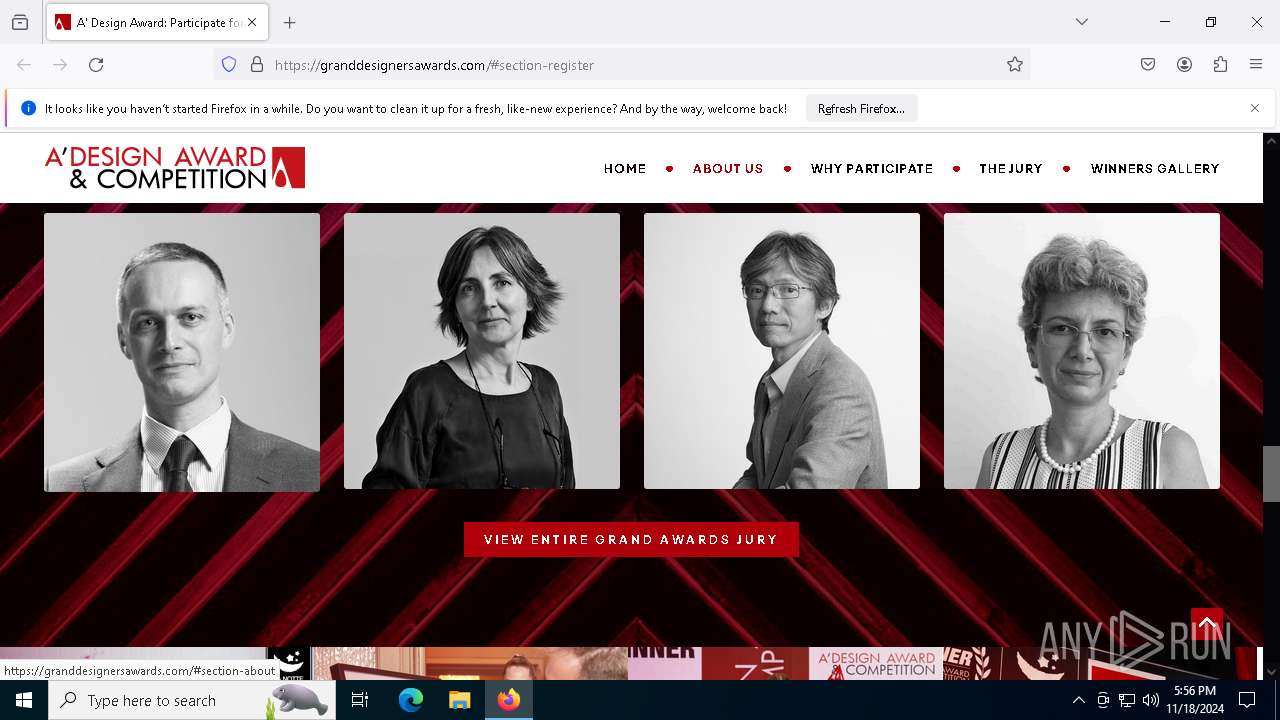This screenshot has width=1280, height=720.
Task: Open volume control tray icon
Action: 1151,700
